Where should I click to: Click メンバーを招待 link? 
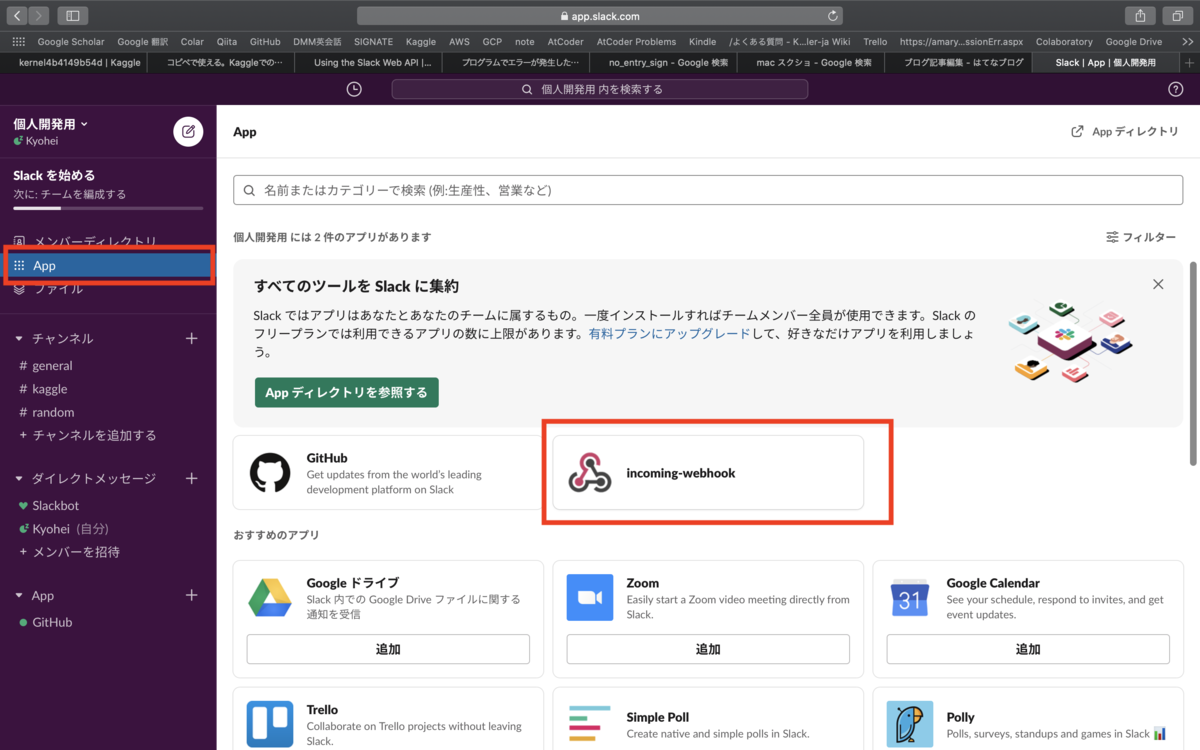coord(76,552)
